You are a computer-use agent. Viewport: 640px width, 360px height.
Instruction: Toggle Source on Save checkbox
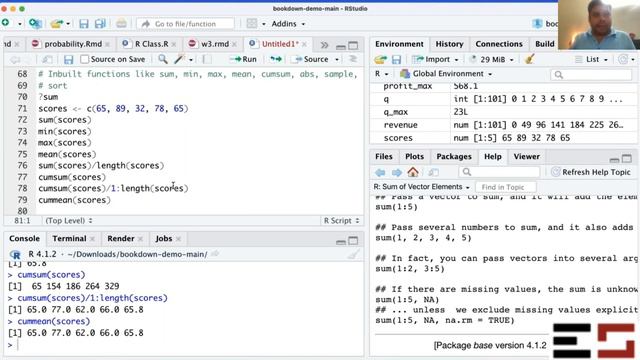point(84,59)
